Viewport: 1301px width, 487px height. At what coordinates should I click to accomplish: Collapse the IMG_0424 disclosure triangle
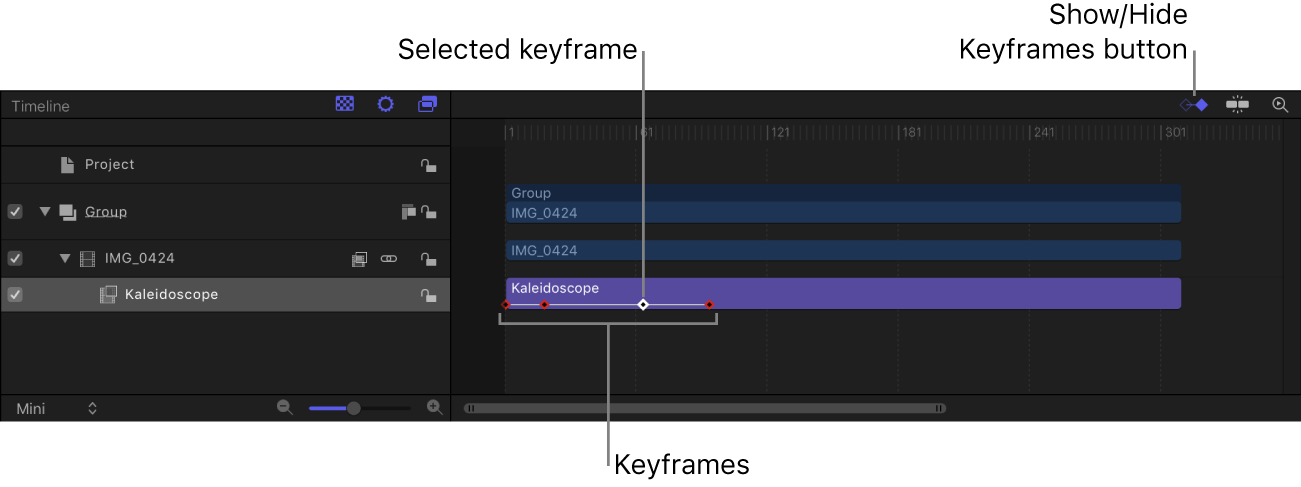65,258
